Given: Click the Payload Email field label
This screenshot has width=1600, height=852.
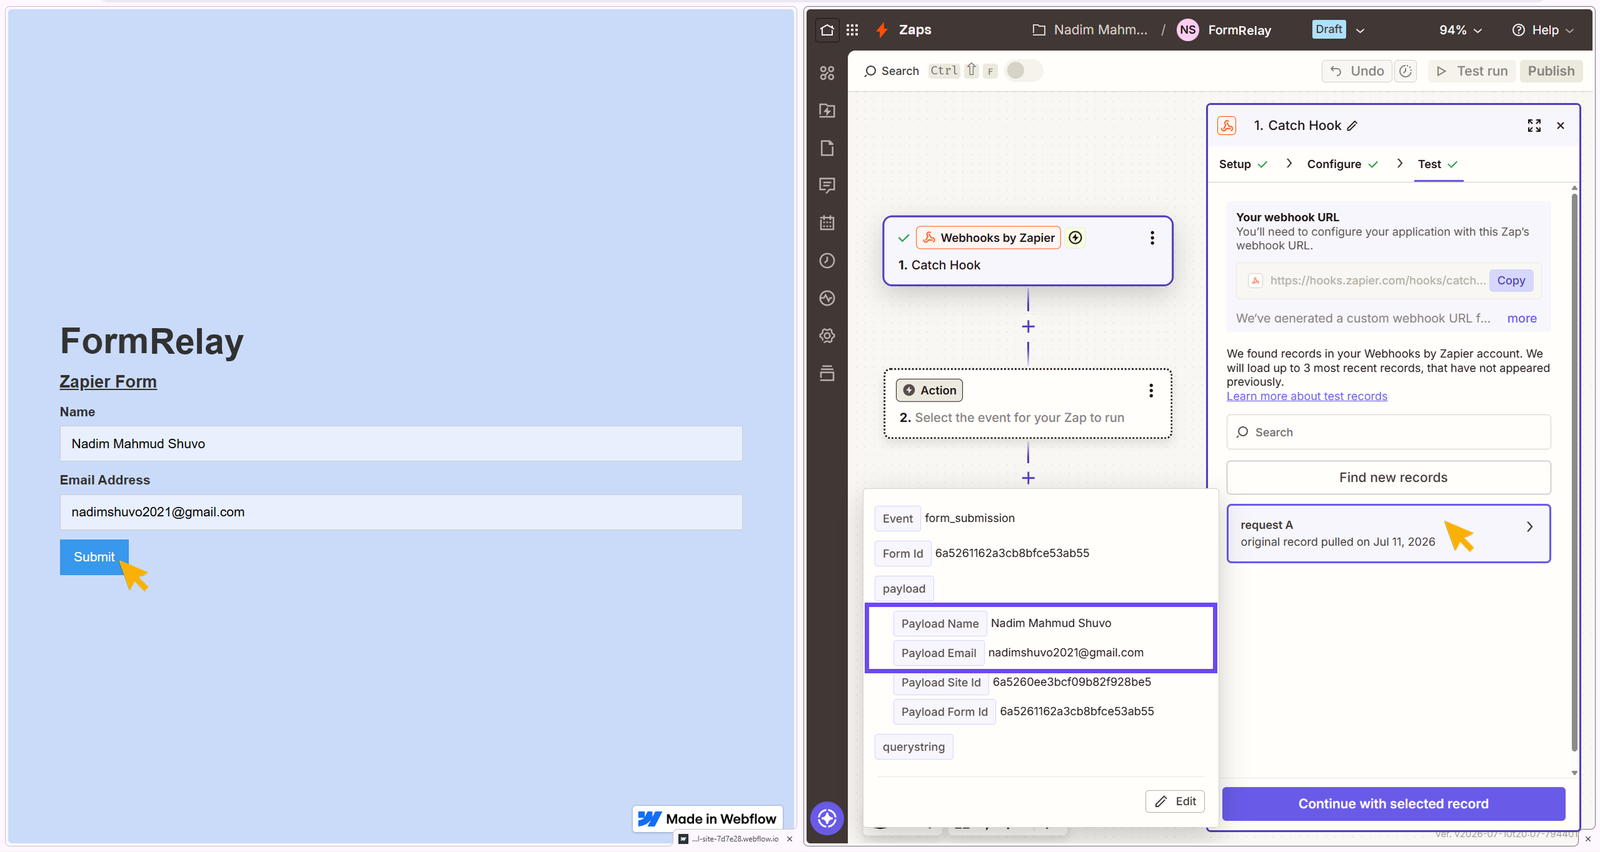Looking at the screenshot, I should coord(939,653).
